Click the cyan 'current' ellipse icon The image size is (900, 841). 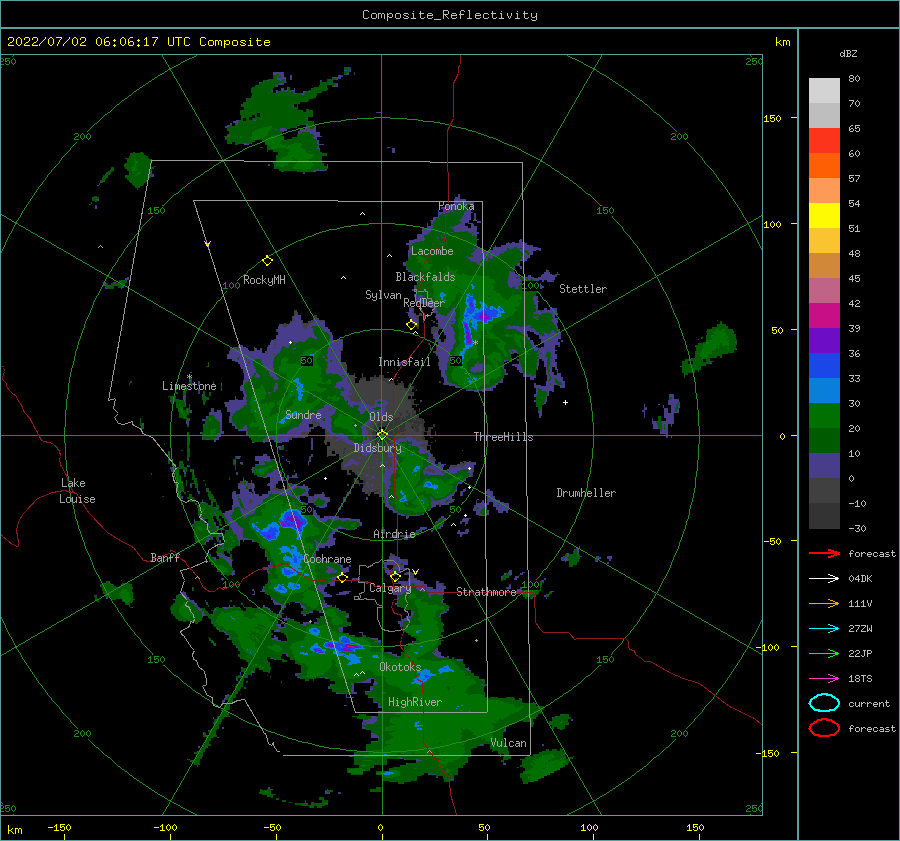coord(824,703)
